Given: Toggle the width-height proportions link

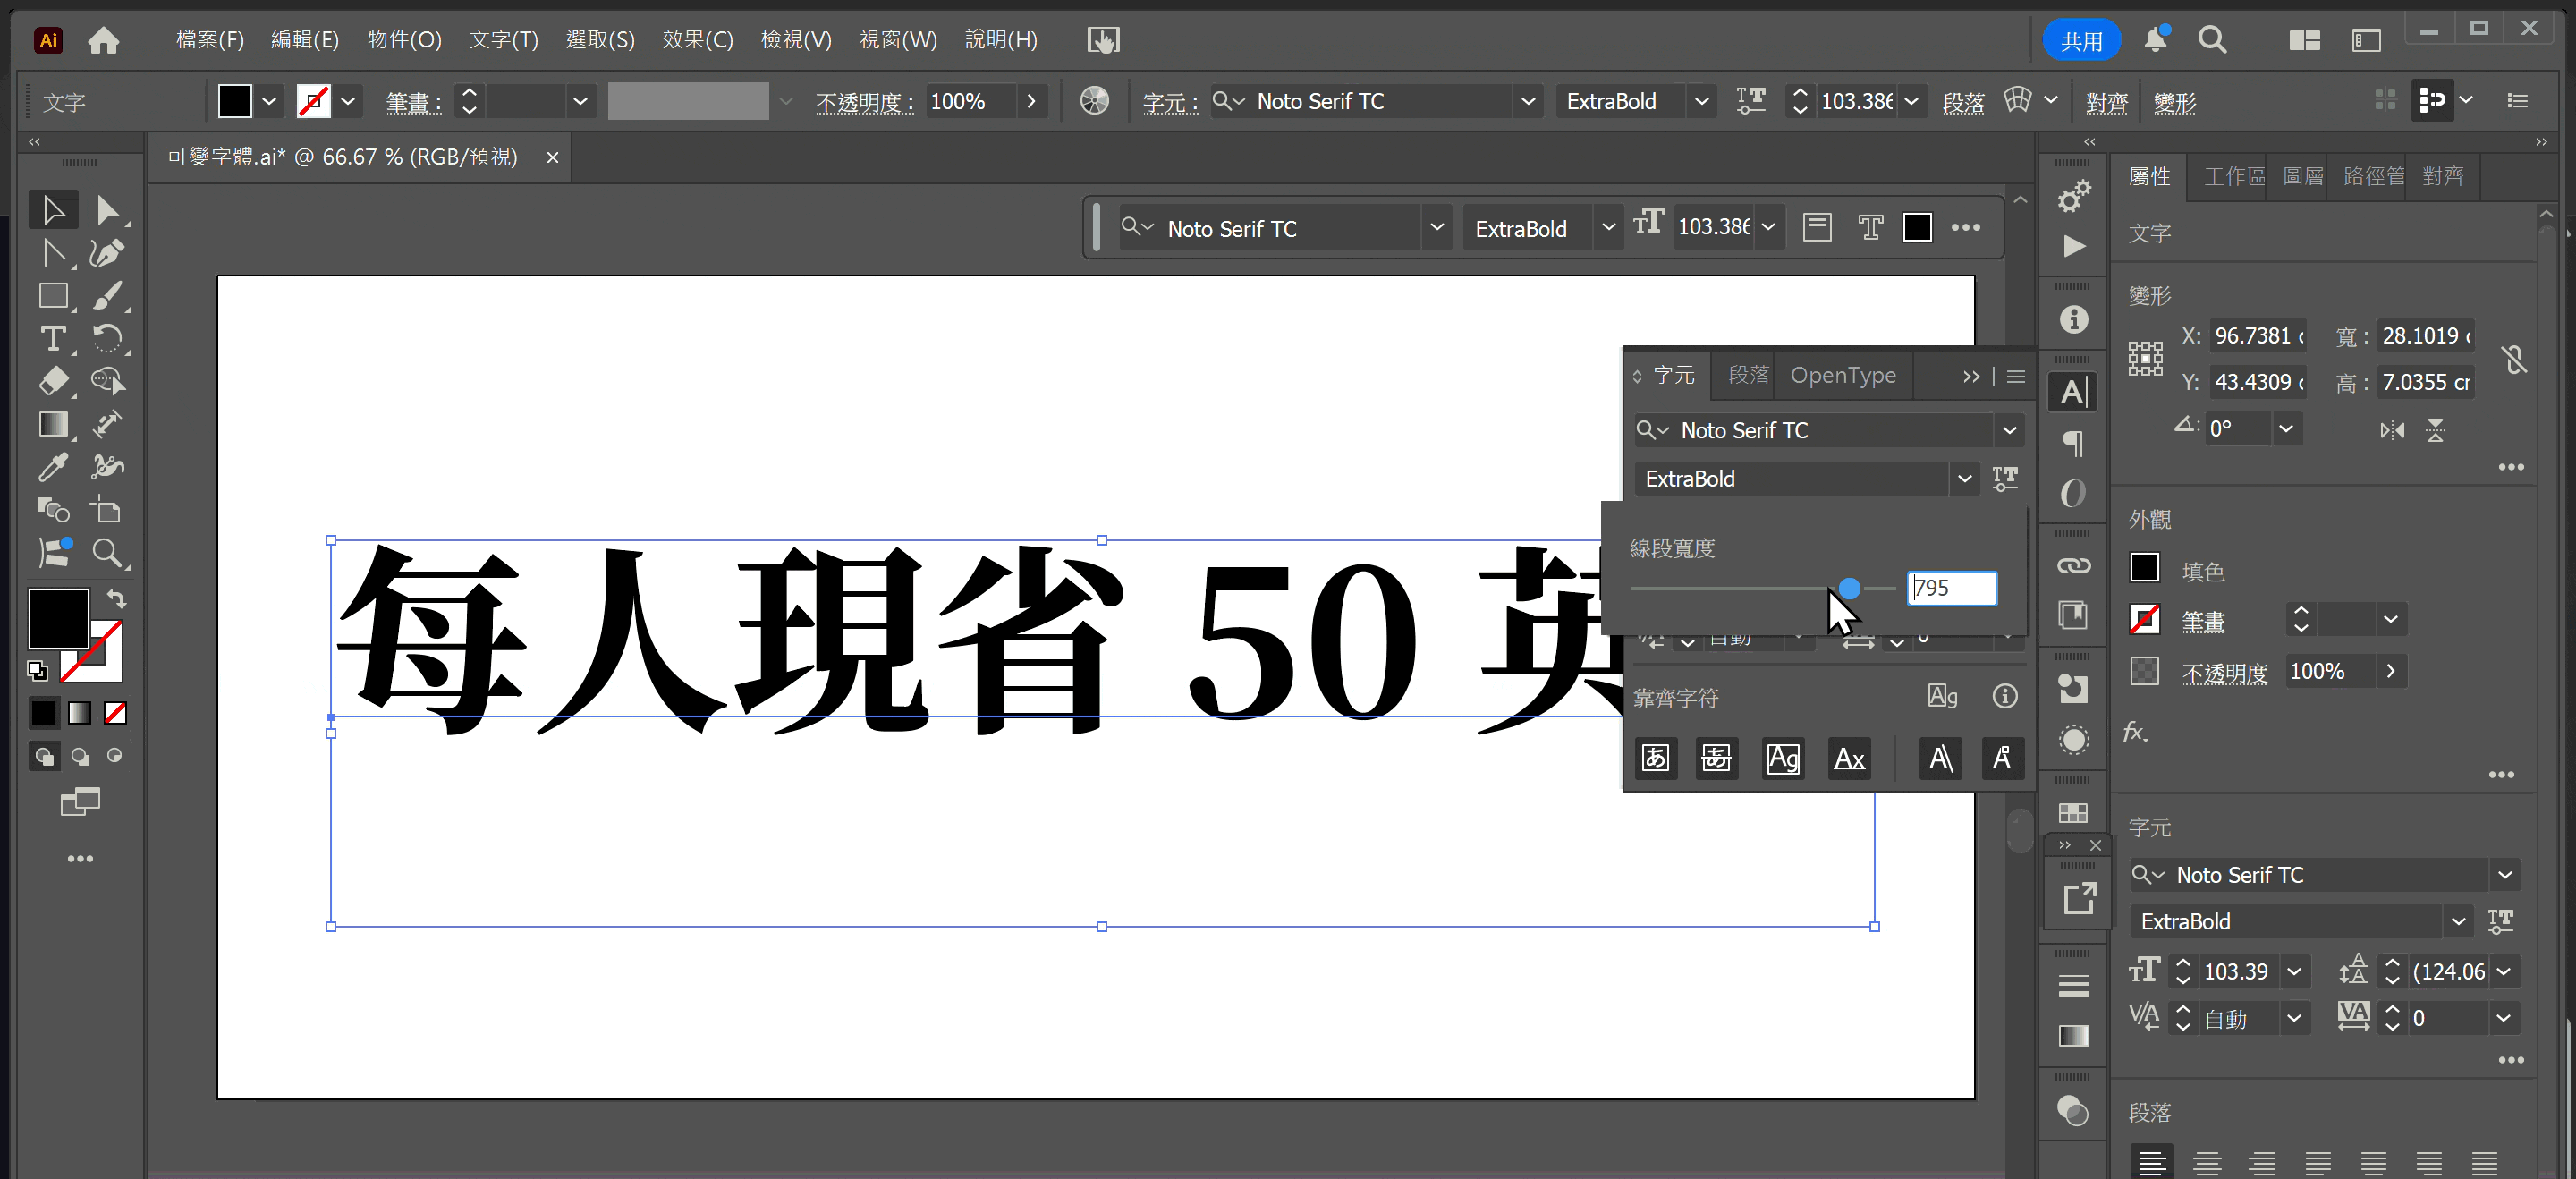Looking at the screenshot, I should pos(2516,359).
